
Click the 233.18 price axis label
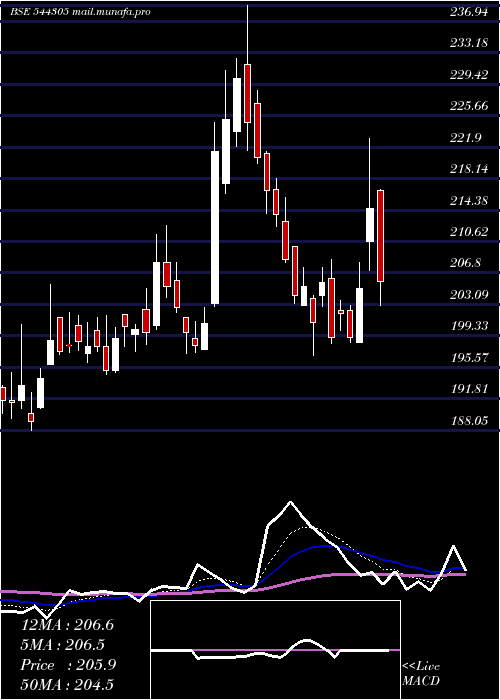click(x=468, y=43)
